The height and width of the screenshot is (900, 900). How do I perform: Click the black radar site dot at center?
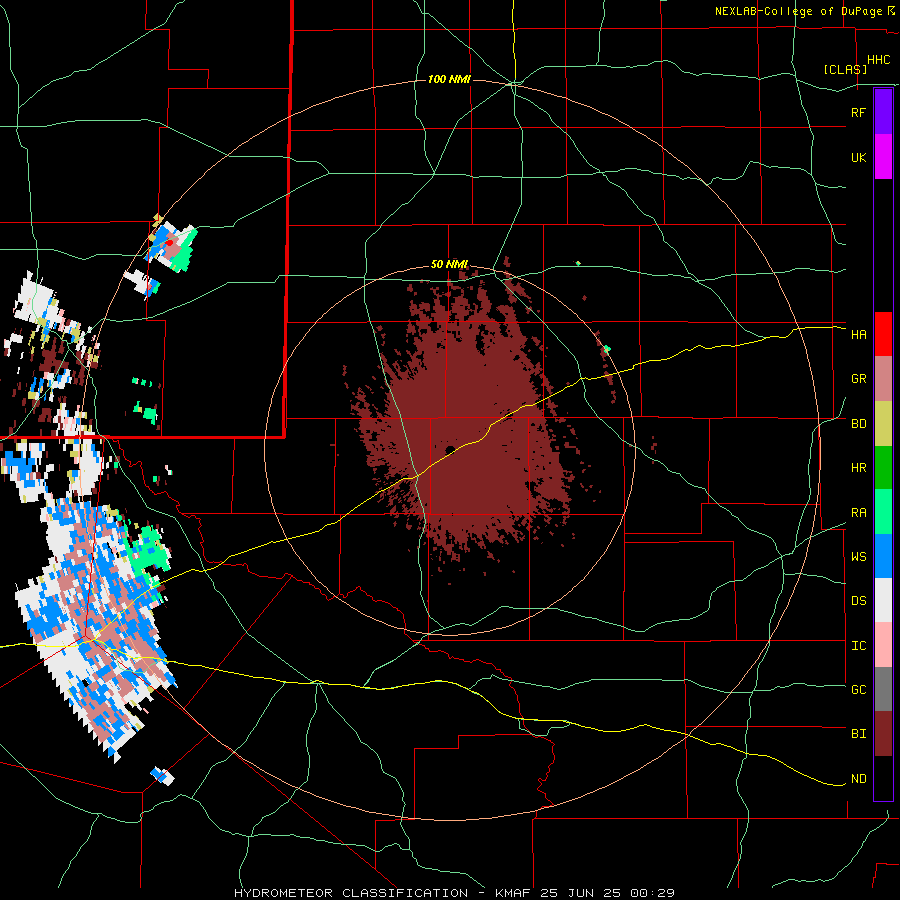(x=450, y=450)
